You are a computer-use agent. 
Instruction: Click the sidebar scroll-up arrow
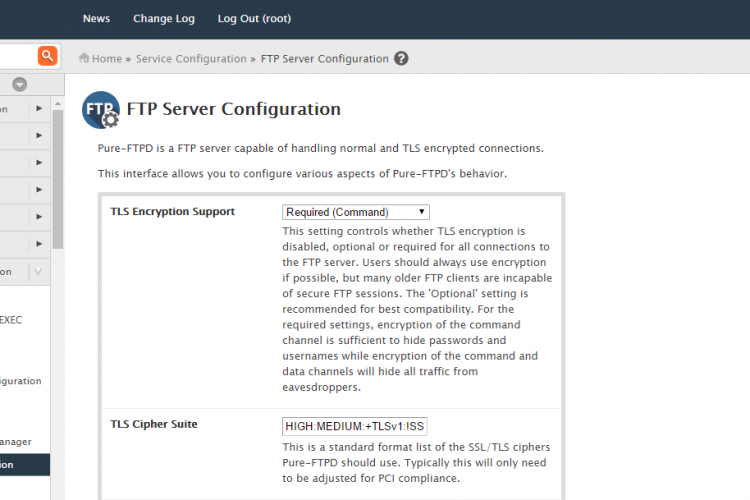click(57, 103)
